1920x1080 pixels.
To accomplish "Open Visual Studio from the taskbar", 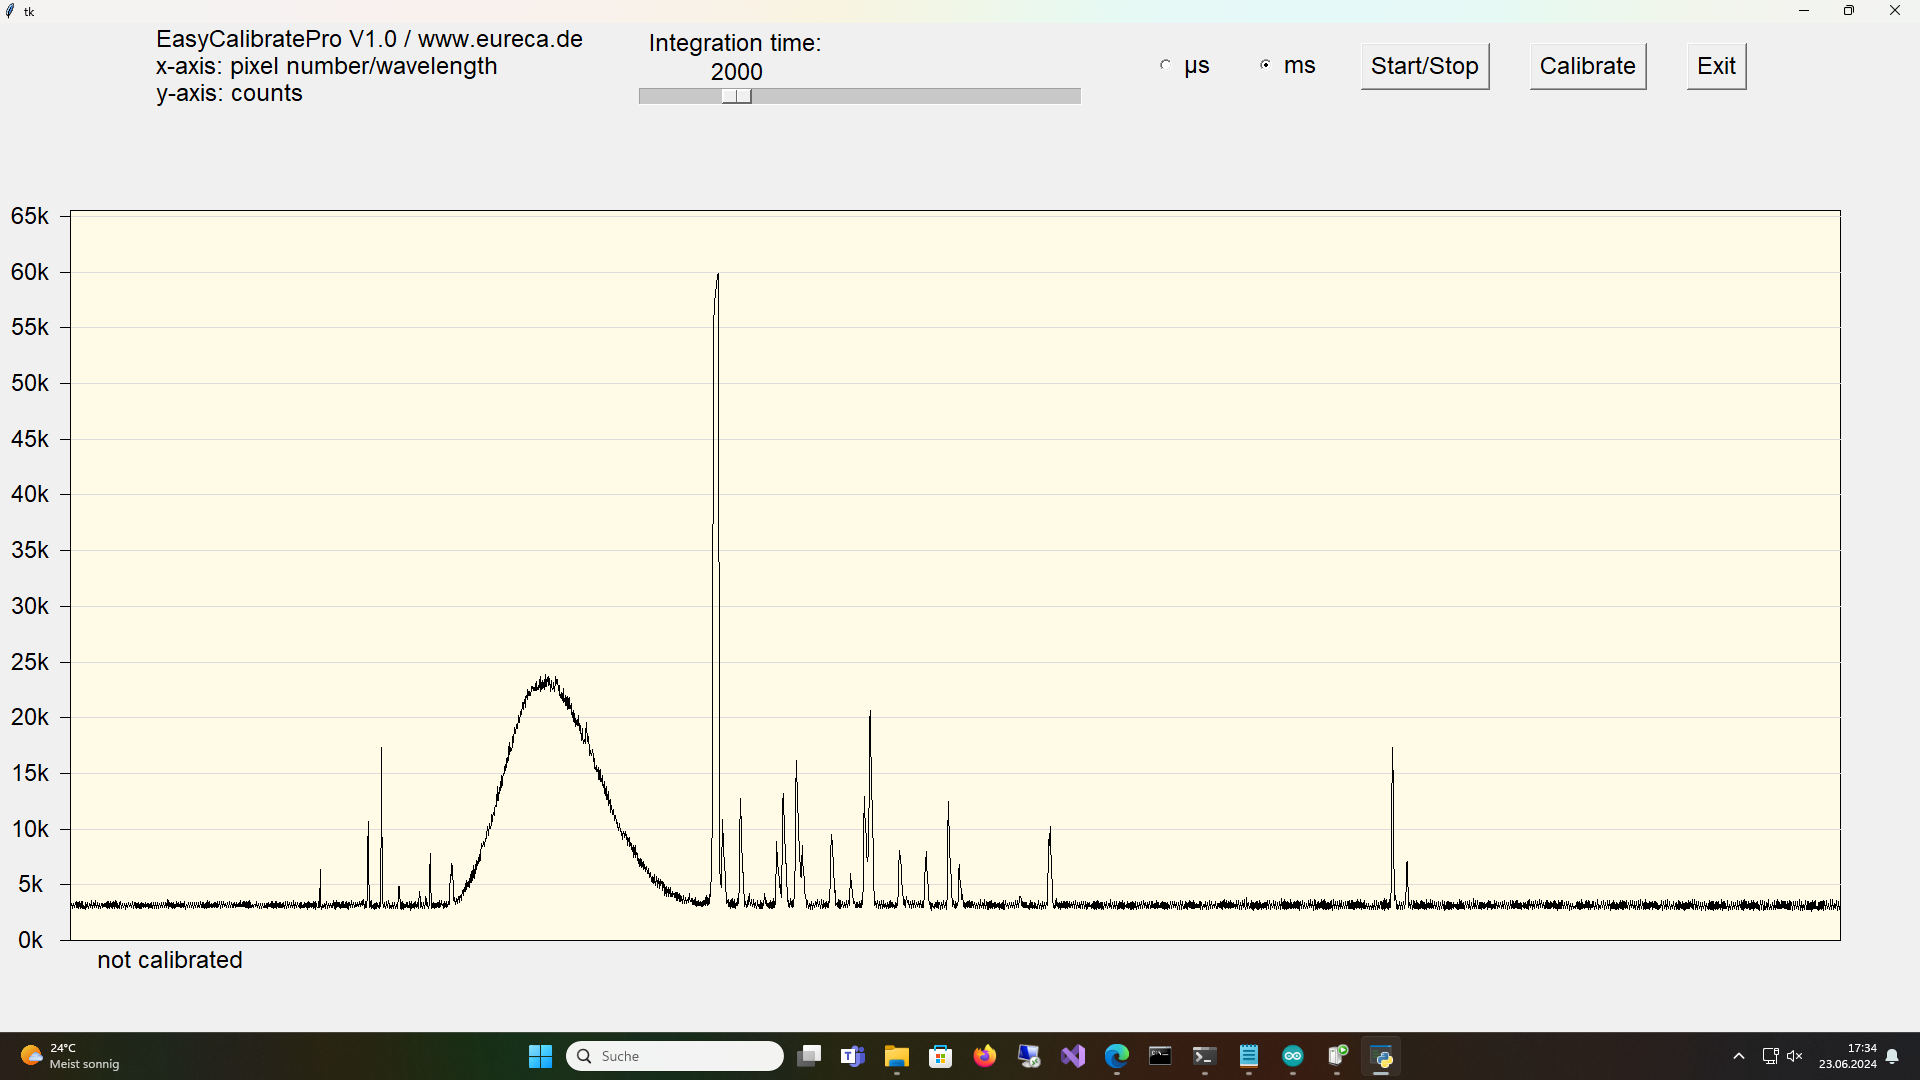I will point(1073,1056).
